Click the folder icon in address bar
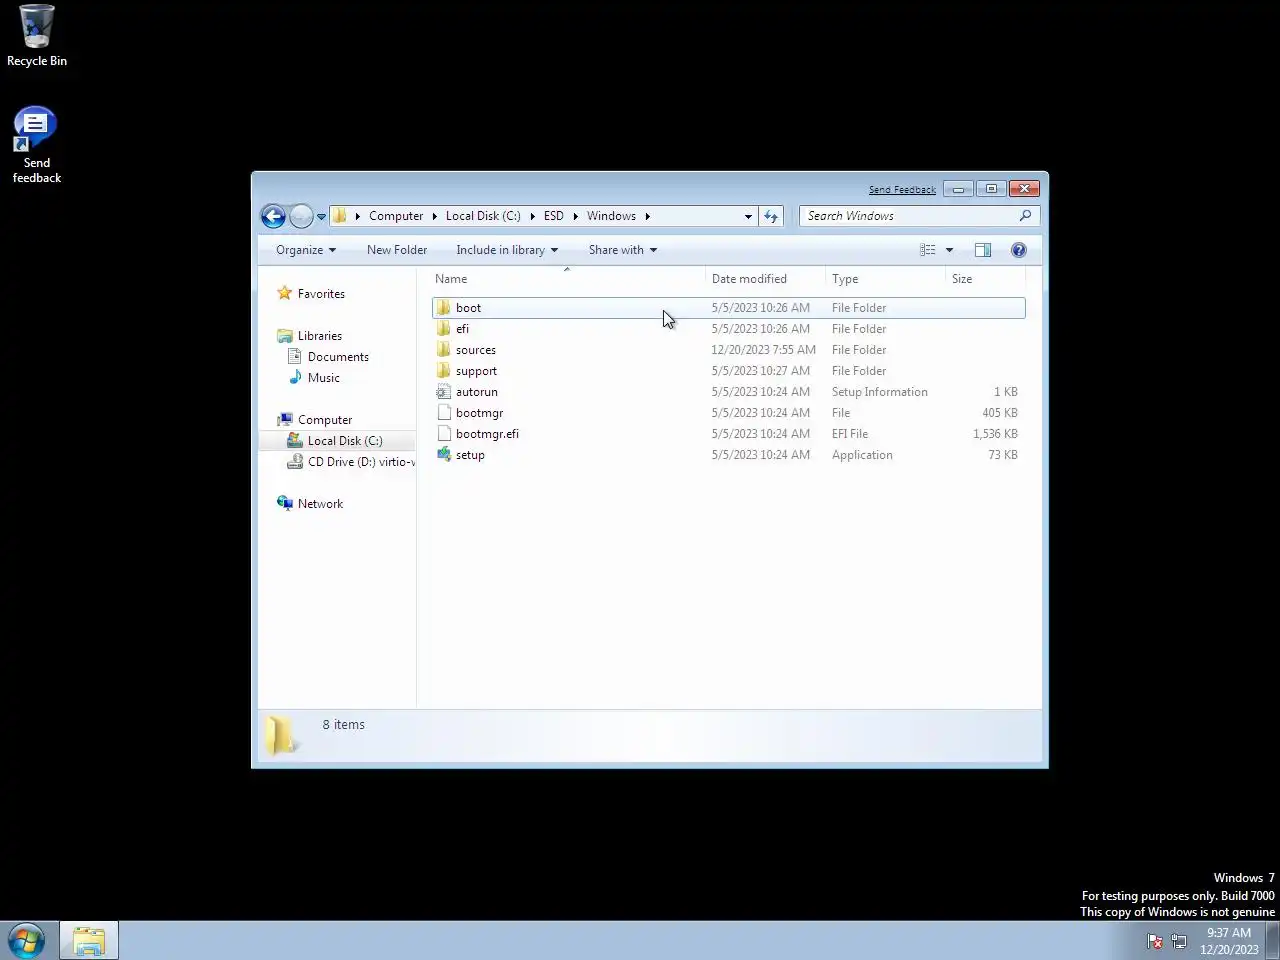 [340, 216]
